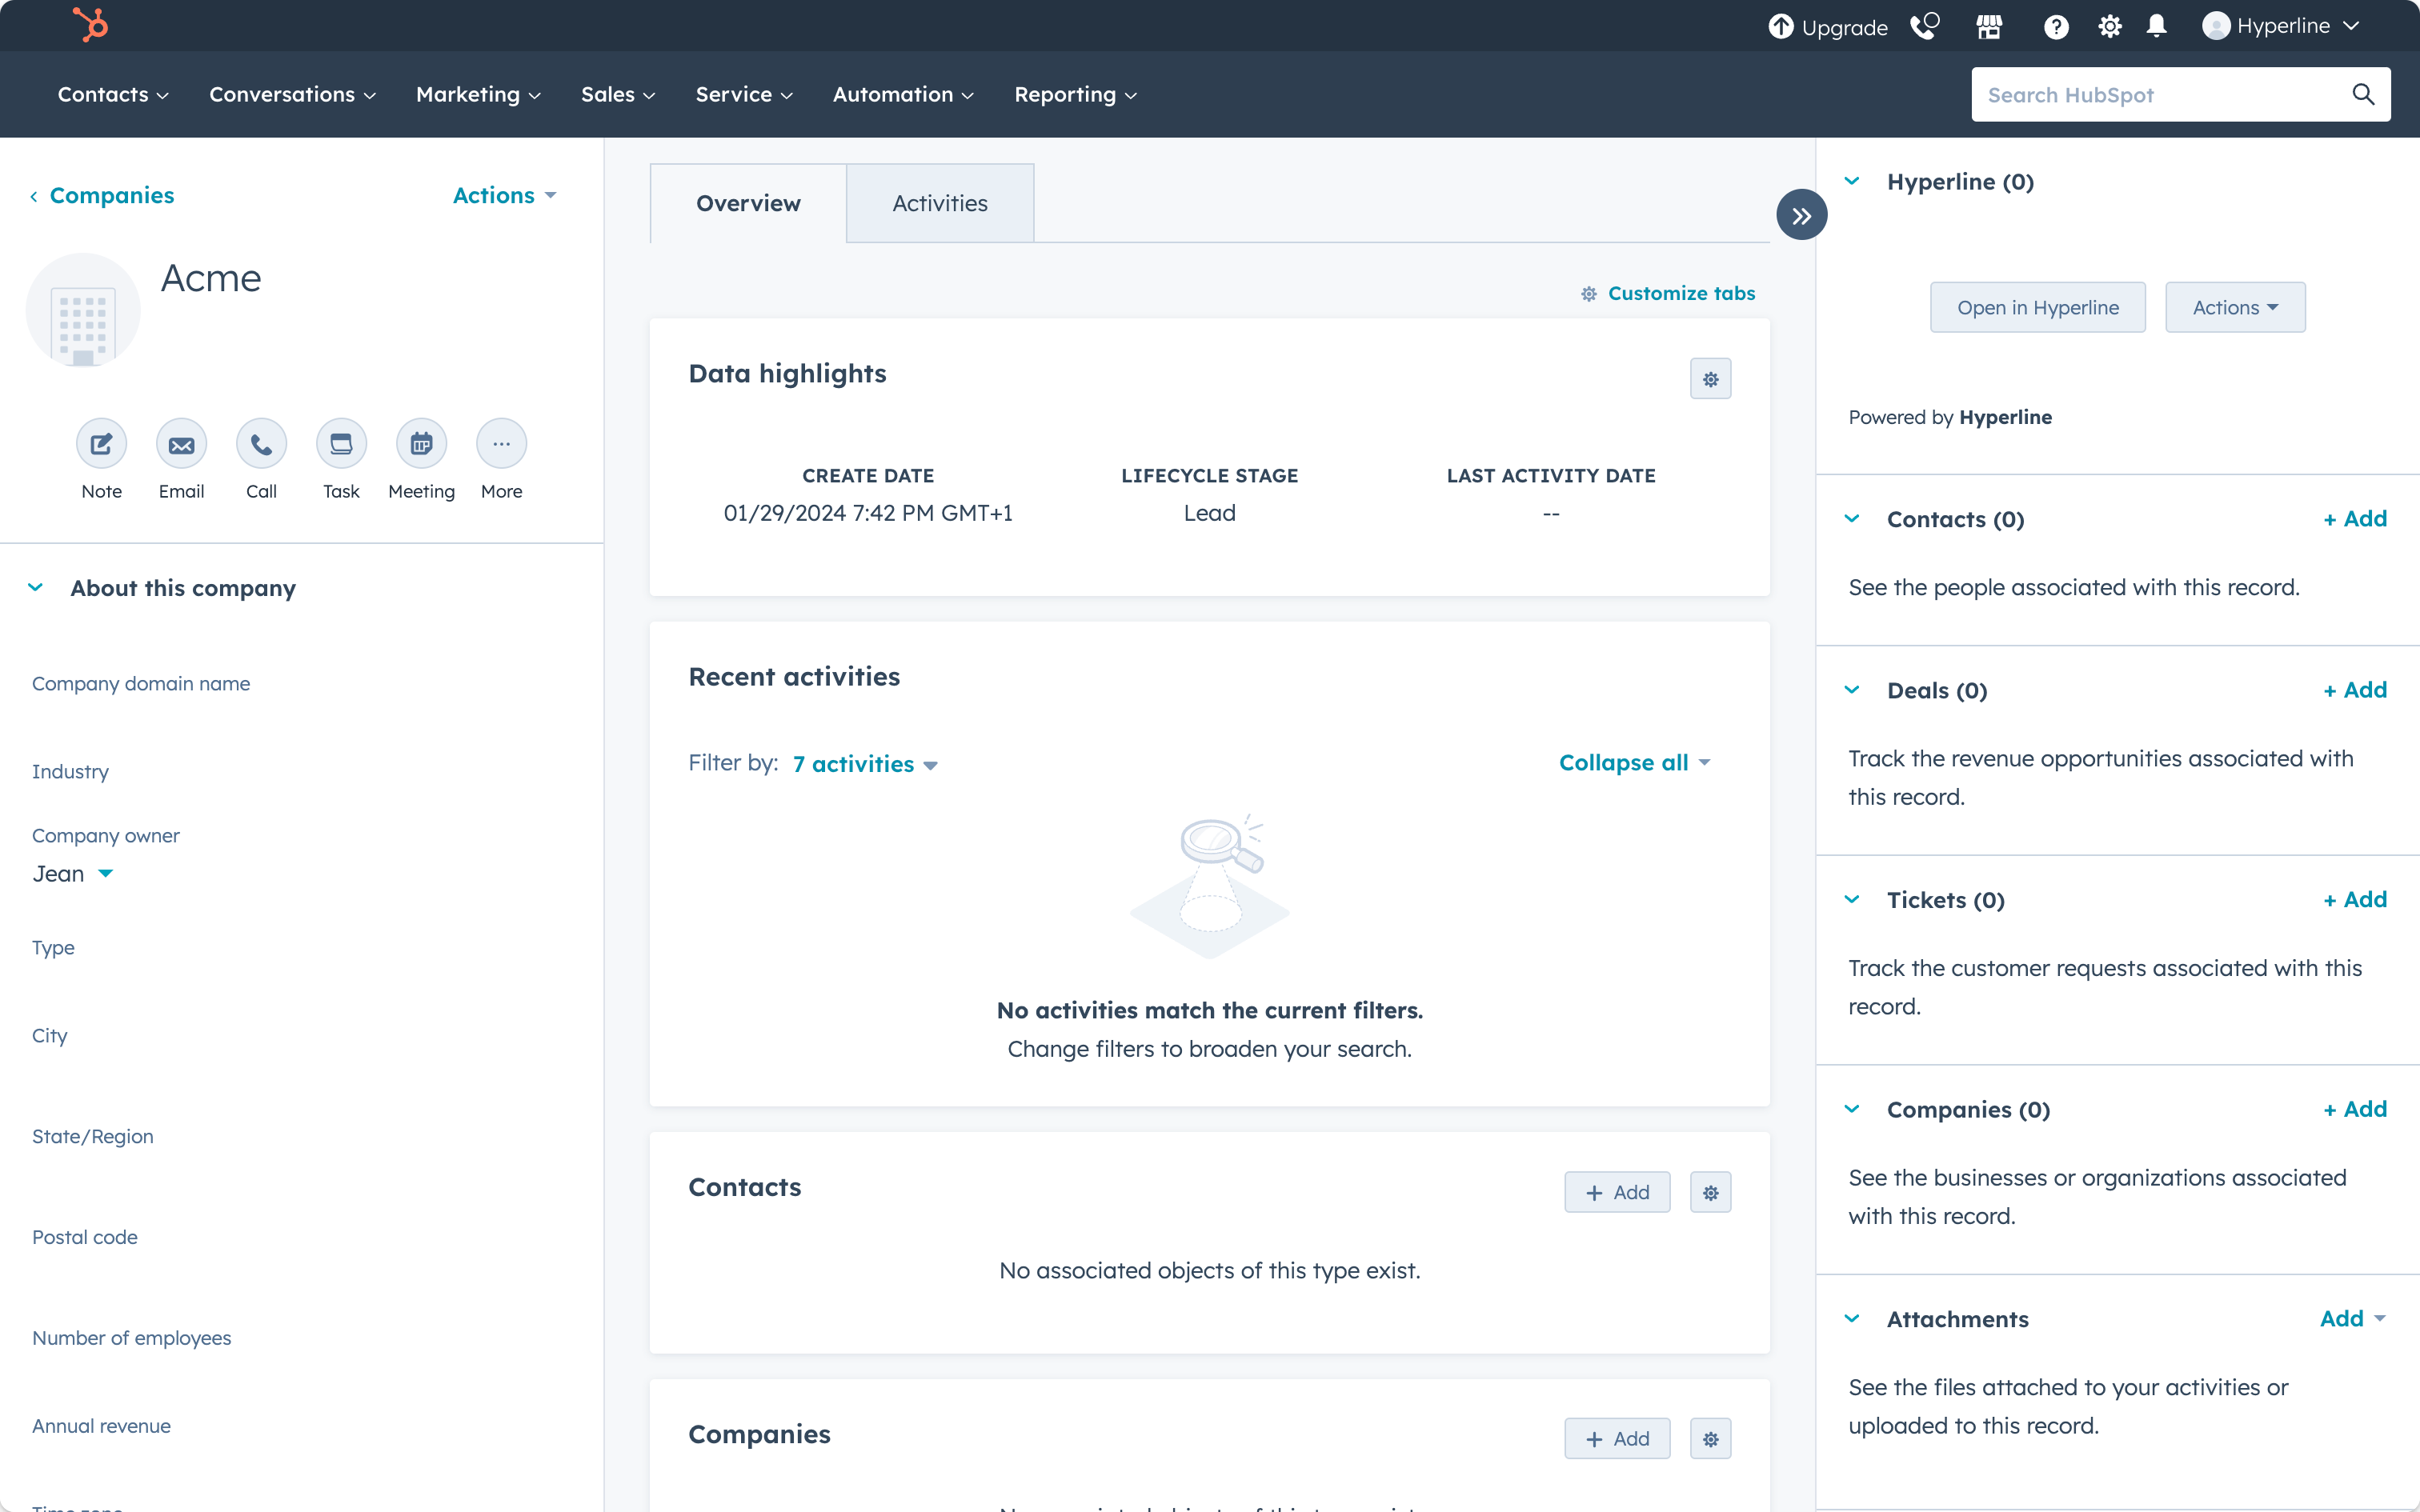This screenshot has height=1512, width=2420.
Task: Open the Automation navigation menu
Action: coord(903,94)
